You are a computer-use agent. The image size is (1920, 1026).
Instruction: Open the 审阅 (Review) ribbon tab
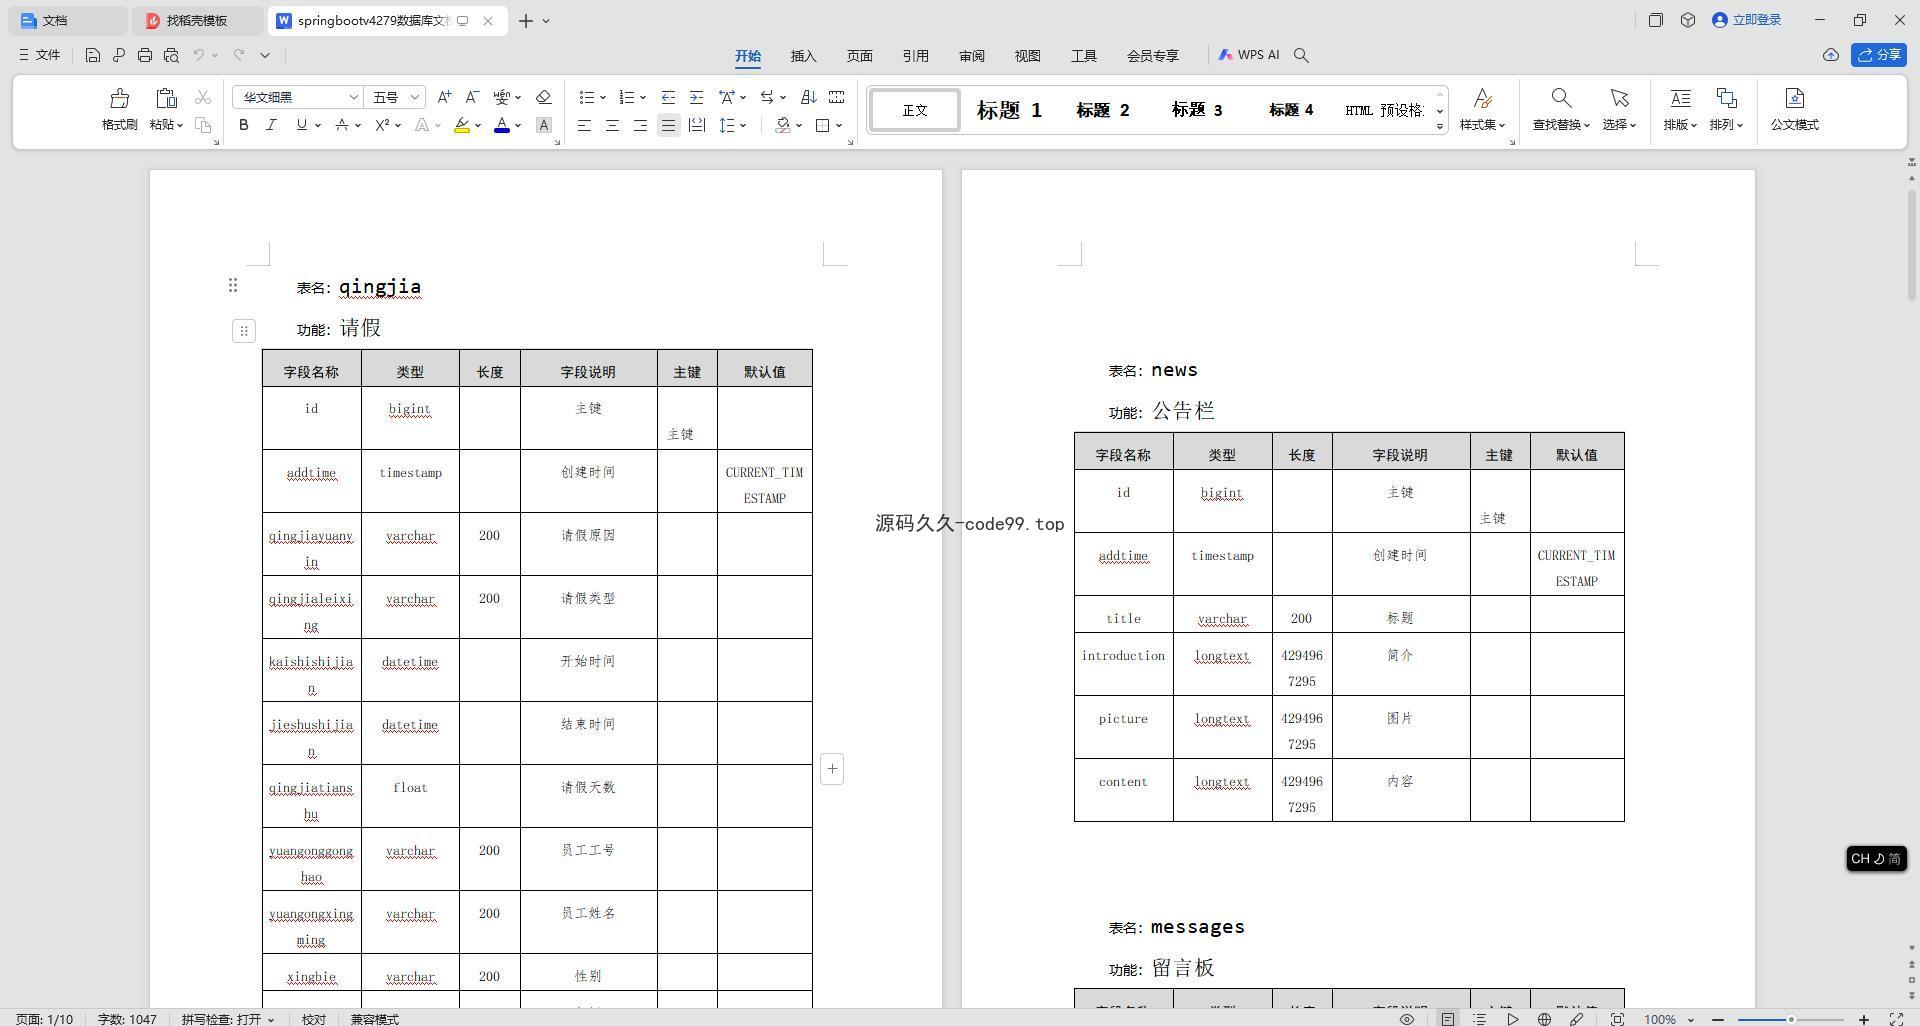(971, 56)
